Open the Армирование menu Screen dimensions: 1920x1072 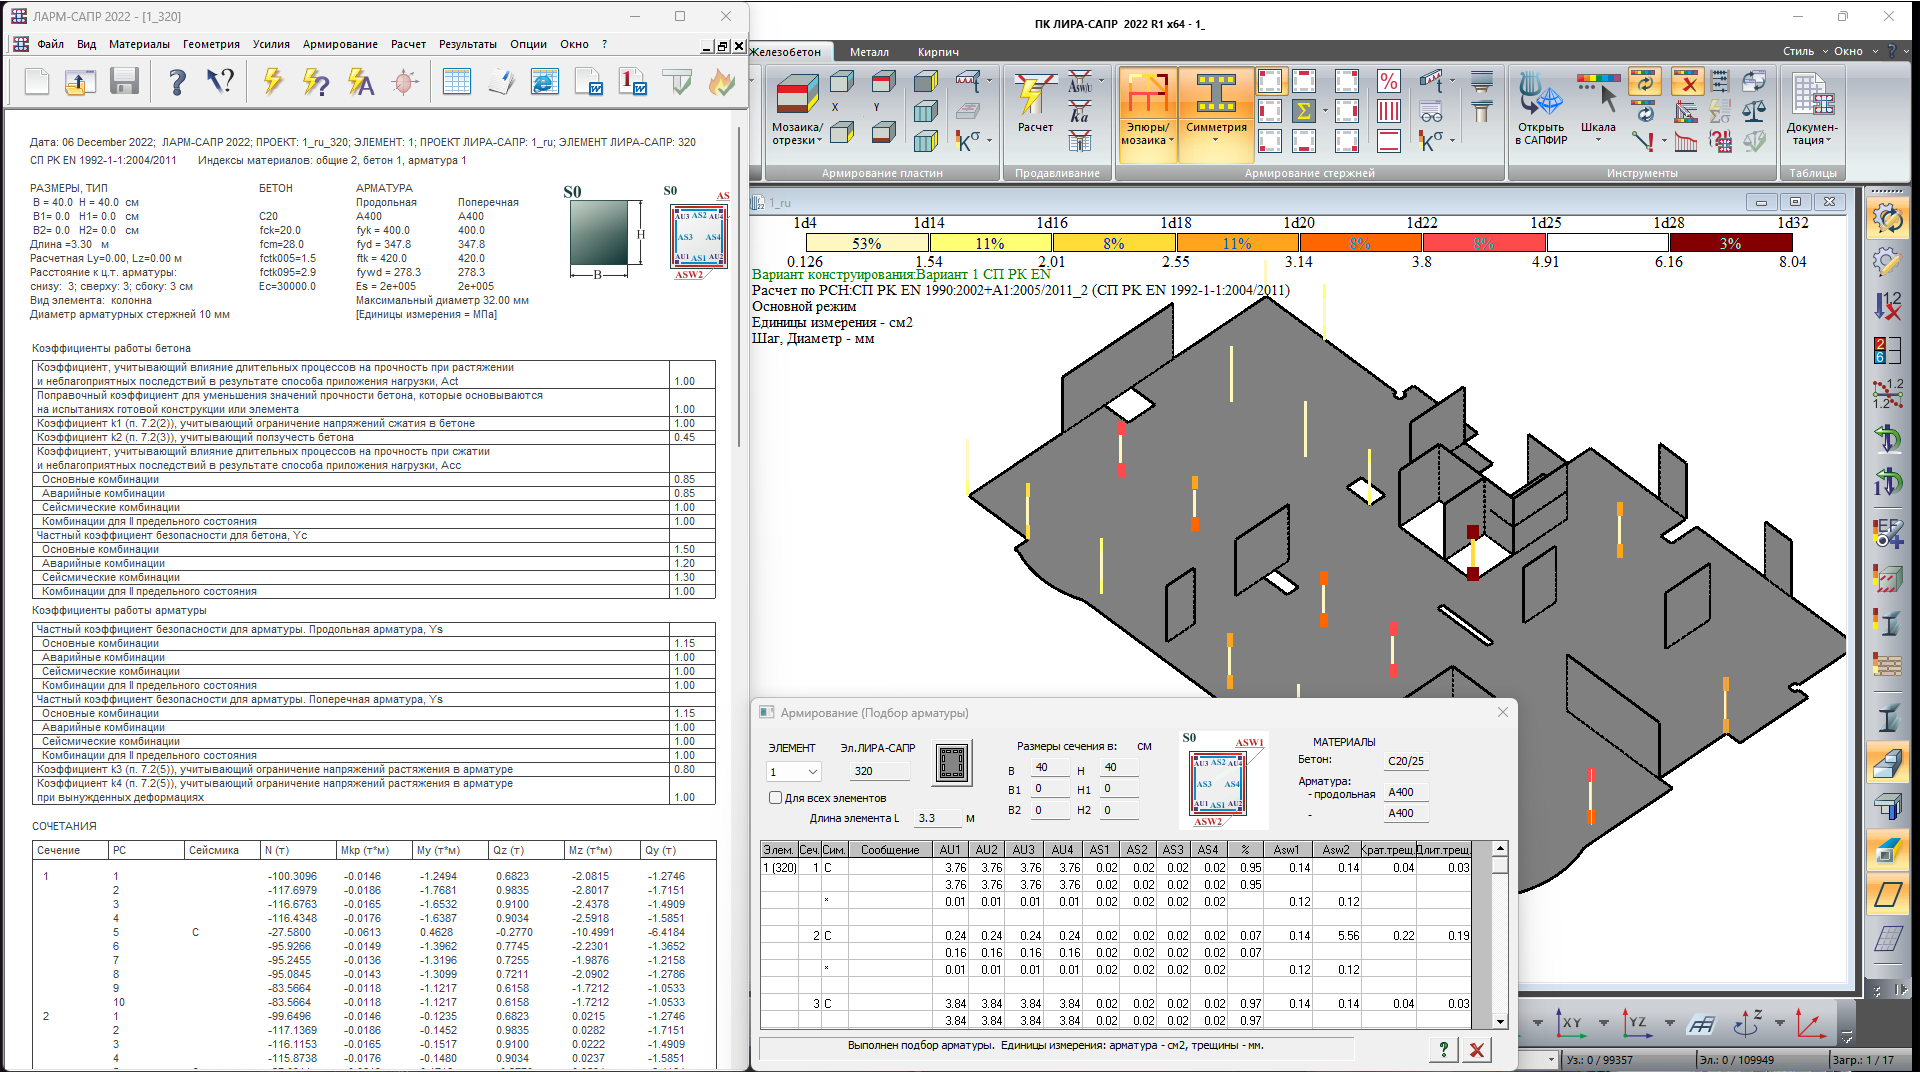340,44
